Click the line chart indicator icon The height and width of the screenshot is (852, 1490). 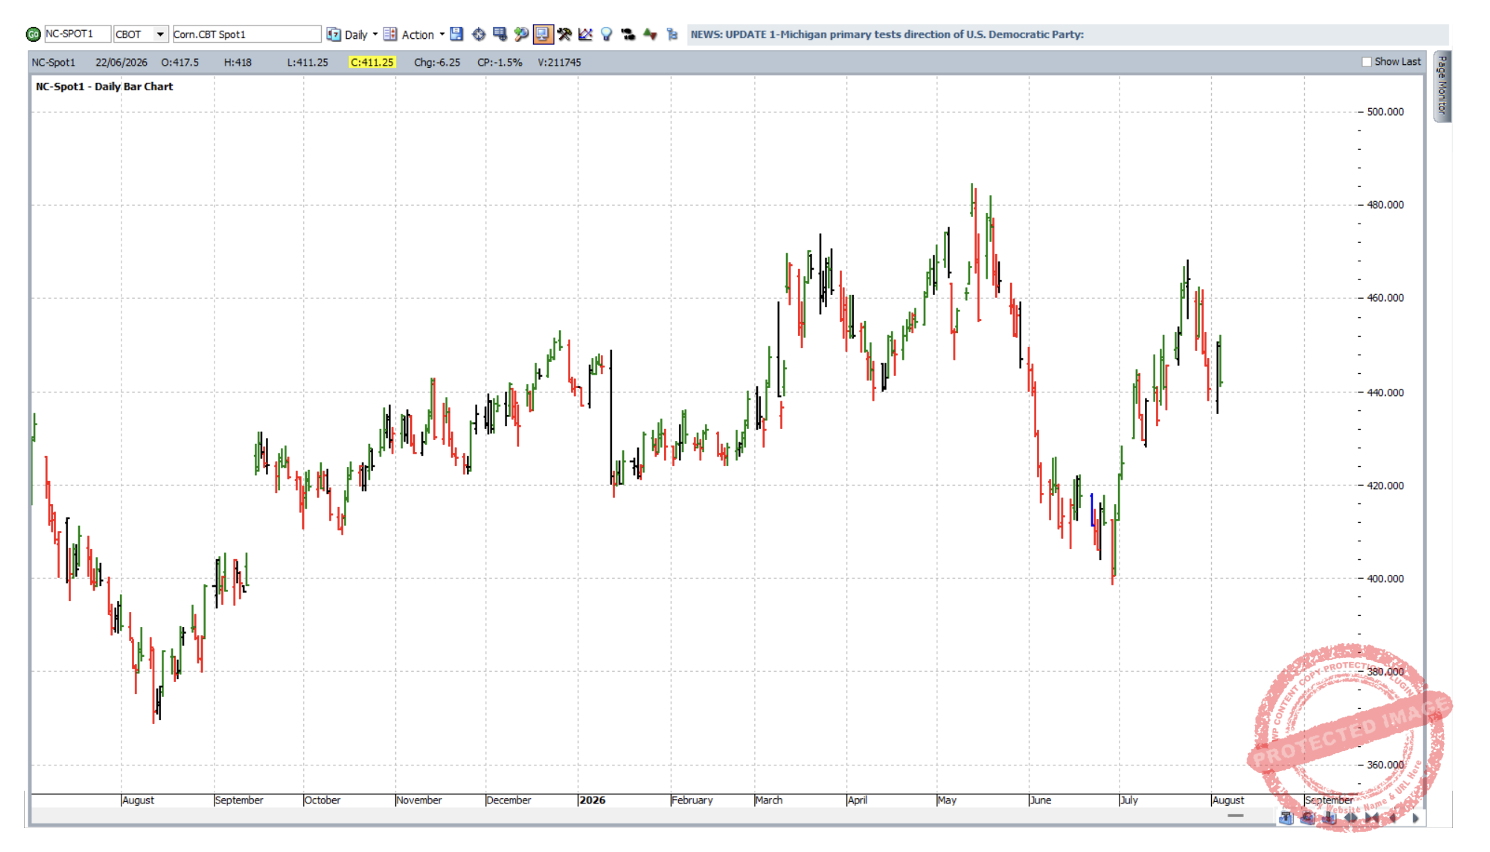point(586,34)
